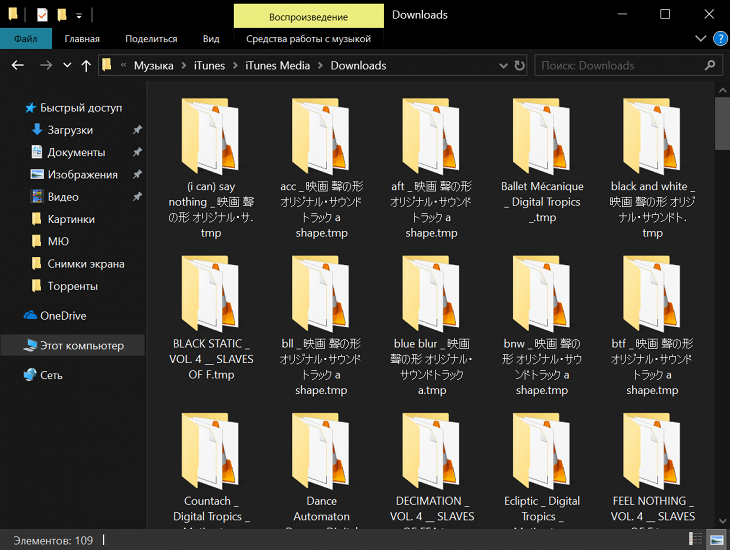Open the Файл menu tab
The width and height of the screenshot is (730, 550).
pyautogui.click(x=26, y=39)
